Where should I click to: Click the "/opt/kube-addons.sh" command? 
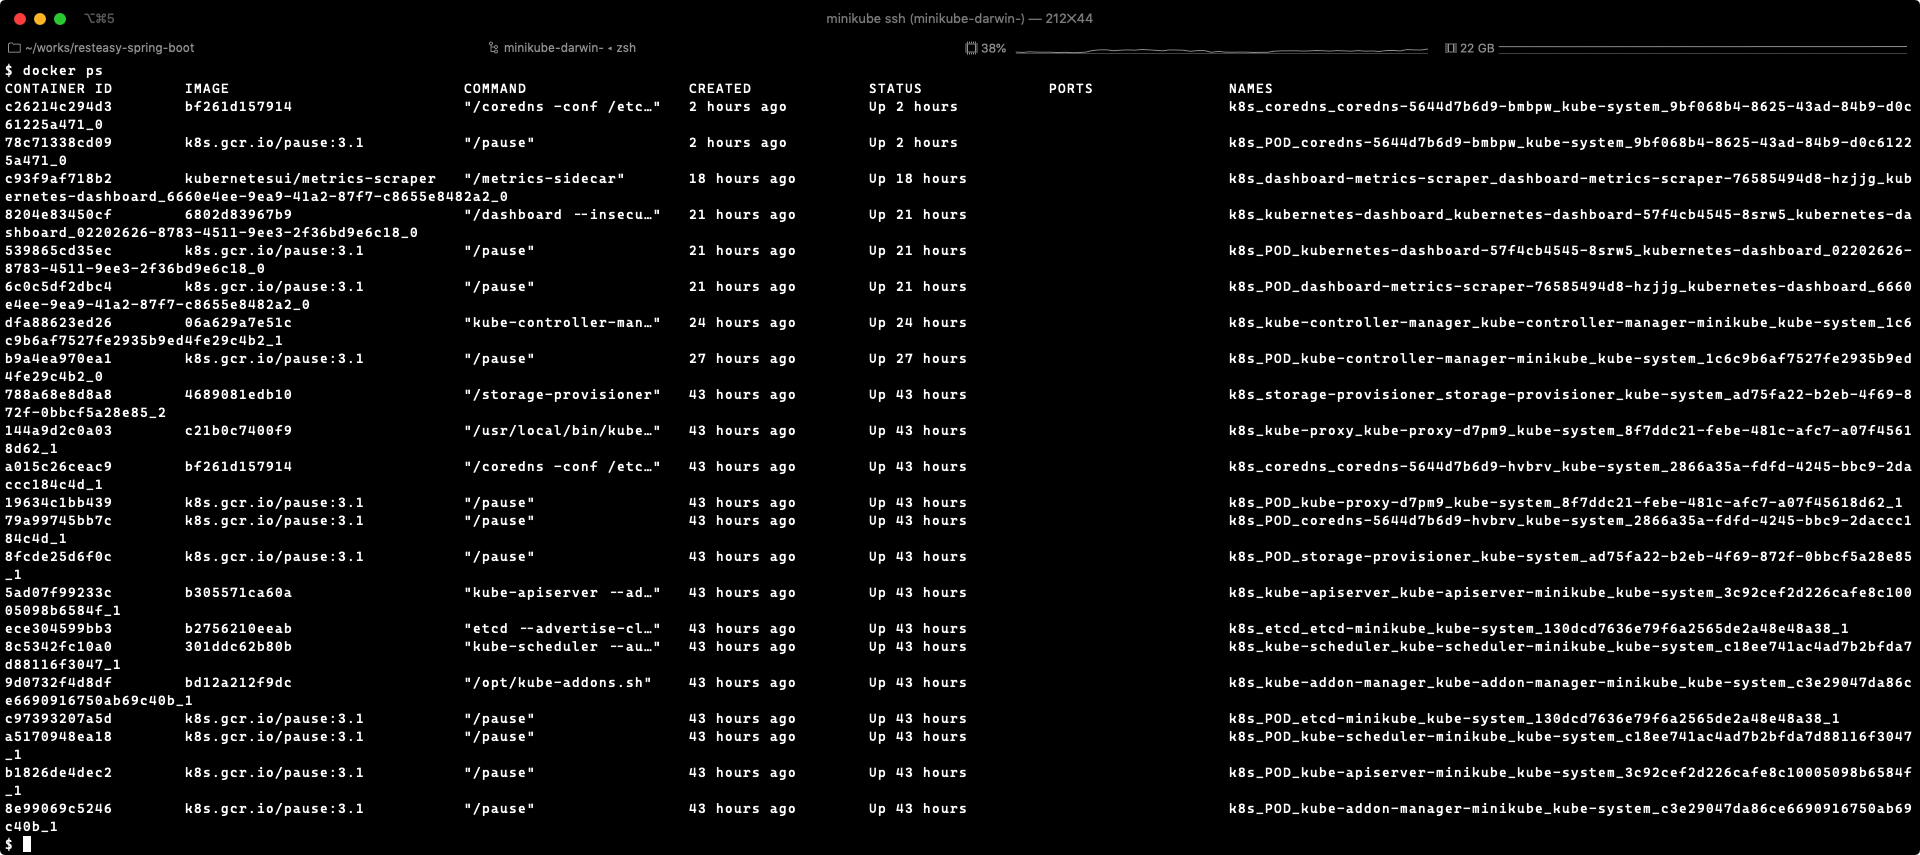pos(558,683)
